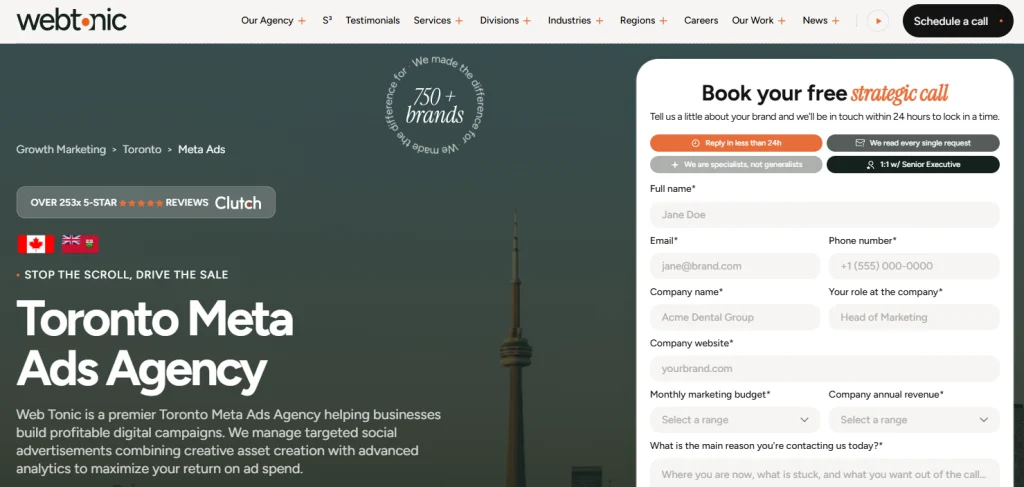Screen dimensions: 1024x487
Task: Click the person icon in Senior Executive badge
Action: (871, 165)
